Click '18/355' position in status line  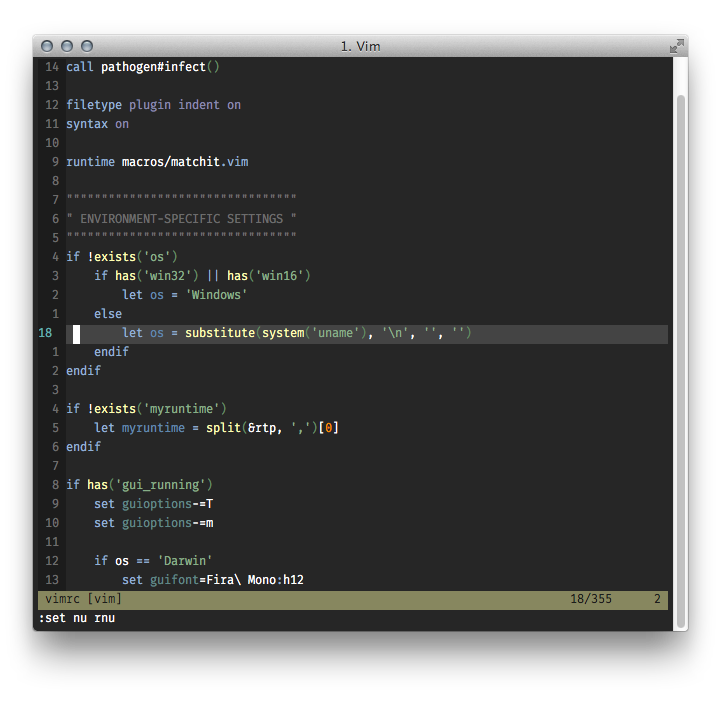(x=591, y=599)
